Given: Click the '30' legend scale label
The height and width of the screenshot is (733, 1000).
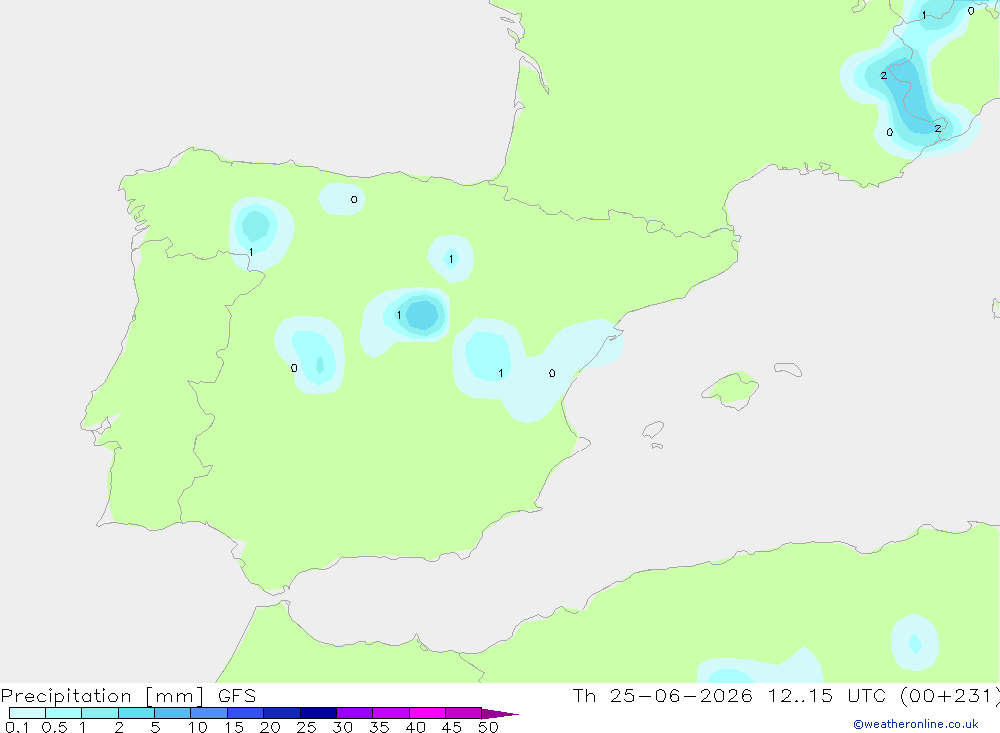Looking at the screenshot, I should tap(342, 727).
